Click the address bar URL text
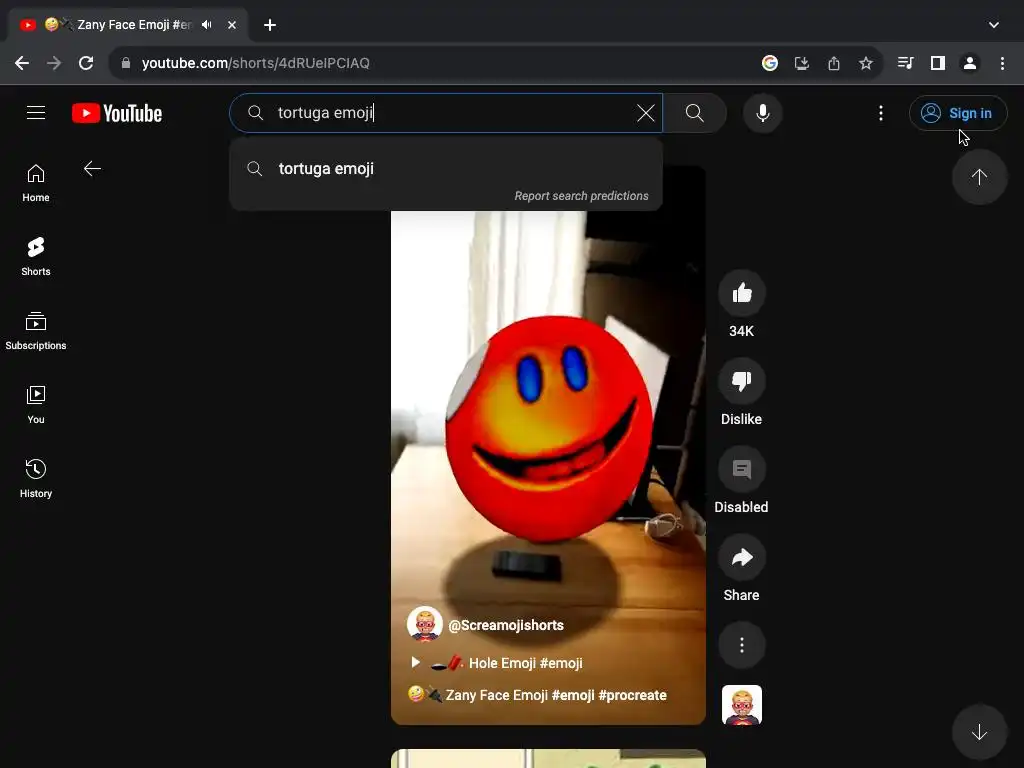 pyautogui.click(x=256, y=63)
